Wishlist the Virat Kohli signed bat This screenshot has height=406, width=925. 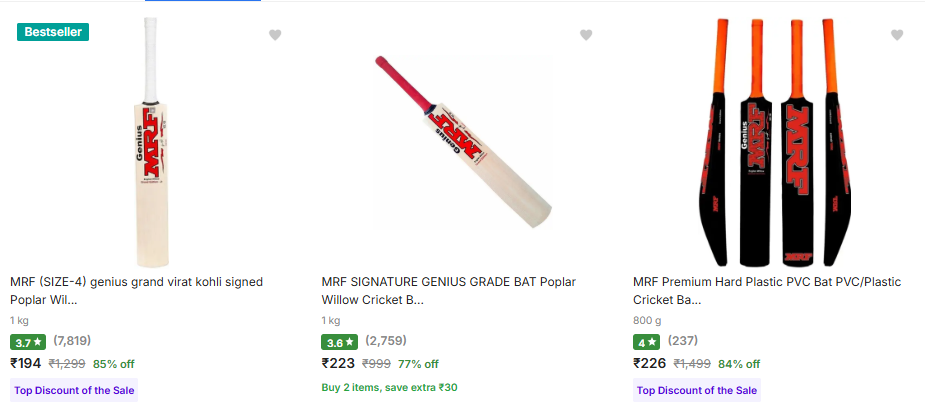pos(275,35)
